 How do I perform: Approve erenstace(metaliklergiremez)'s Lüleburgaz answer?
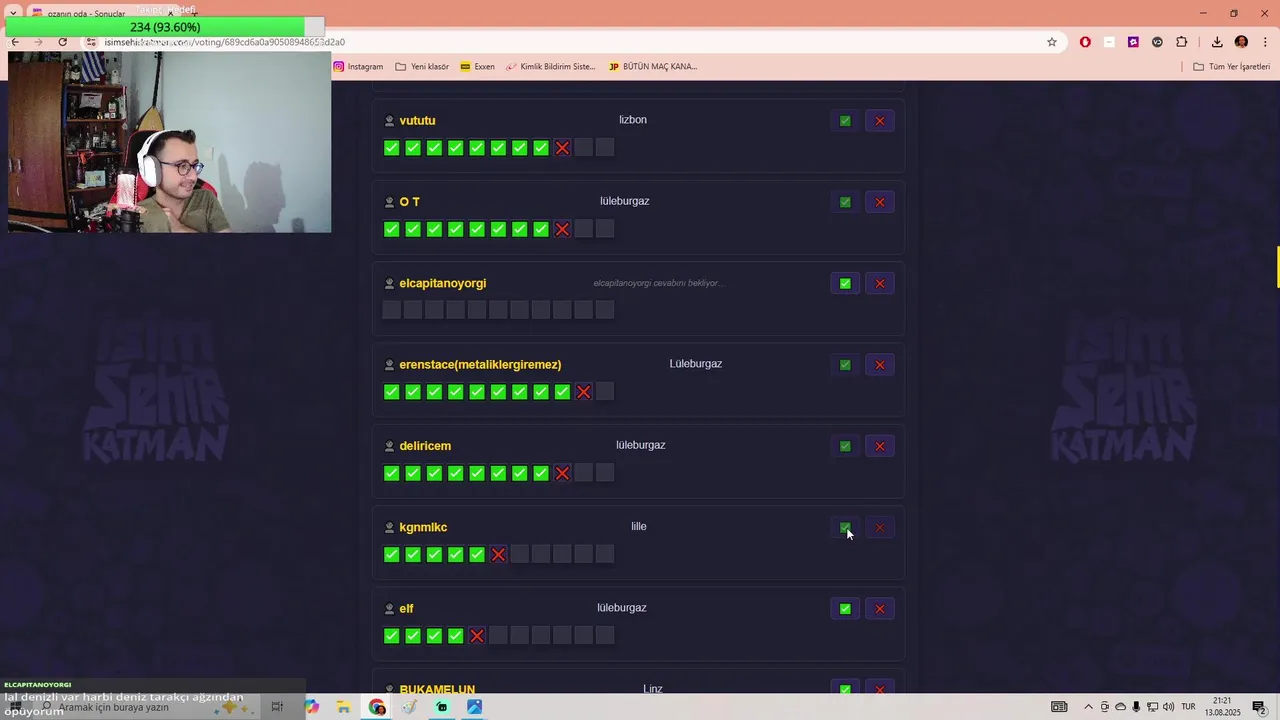tap(845, 365)
